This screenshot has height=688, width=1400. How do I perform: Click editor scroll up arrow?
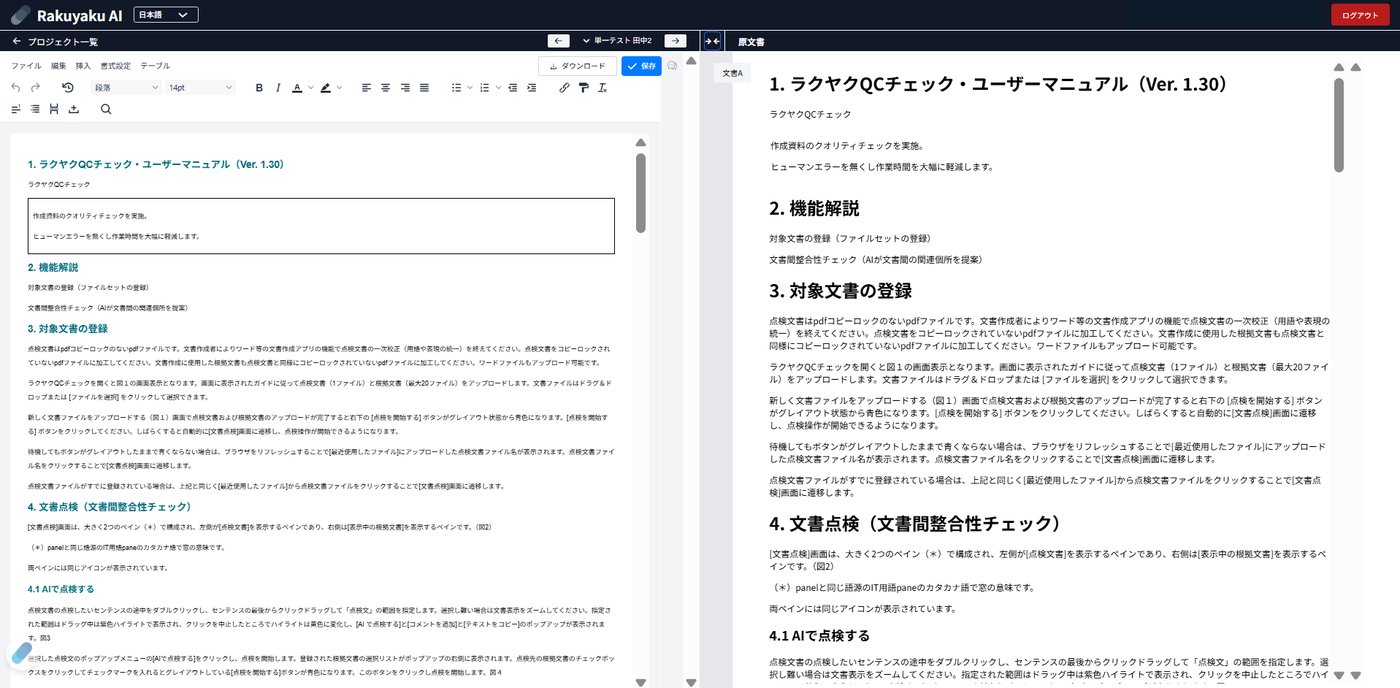point(640,143)
